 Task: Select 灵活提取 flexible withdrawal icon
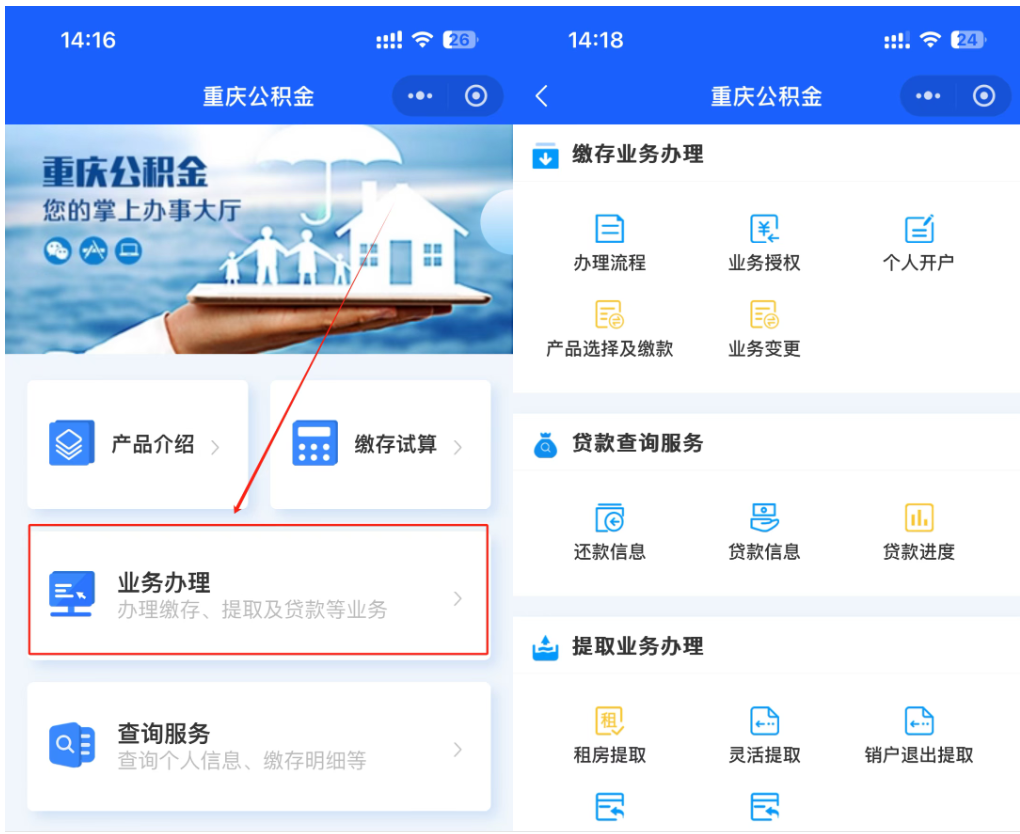coord(764,722)
